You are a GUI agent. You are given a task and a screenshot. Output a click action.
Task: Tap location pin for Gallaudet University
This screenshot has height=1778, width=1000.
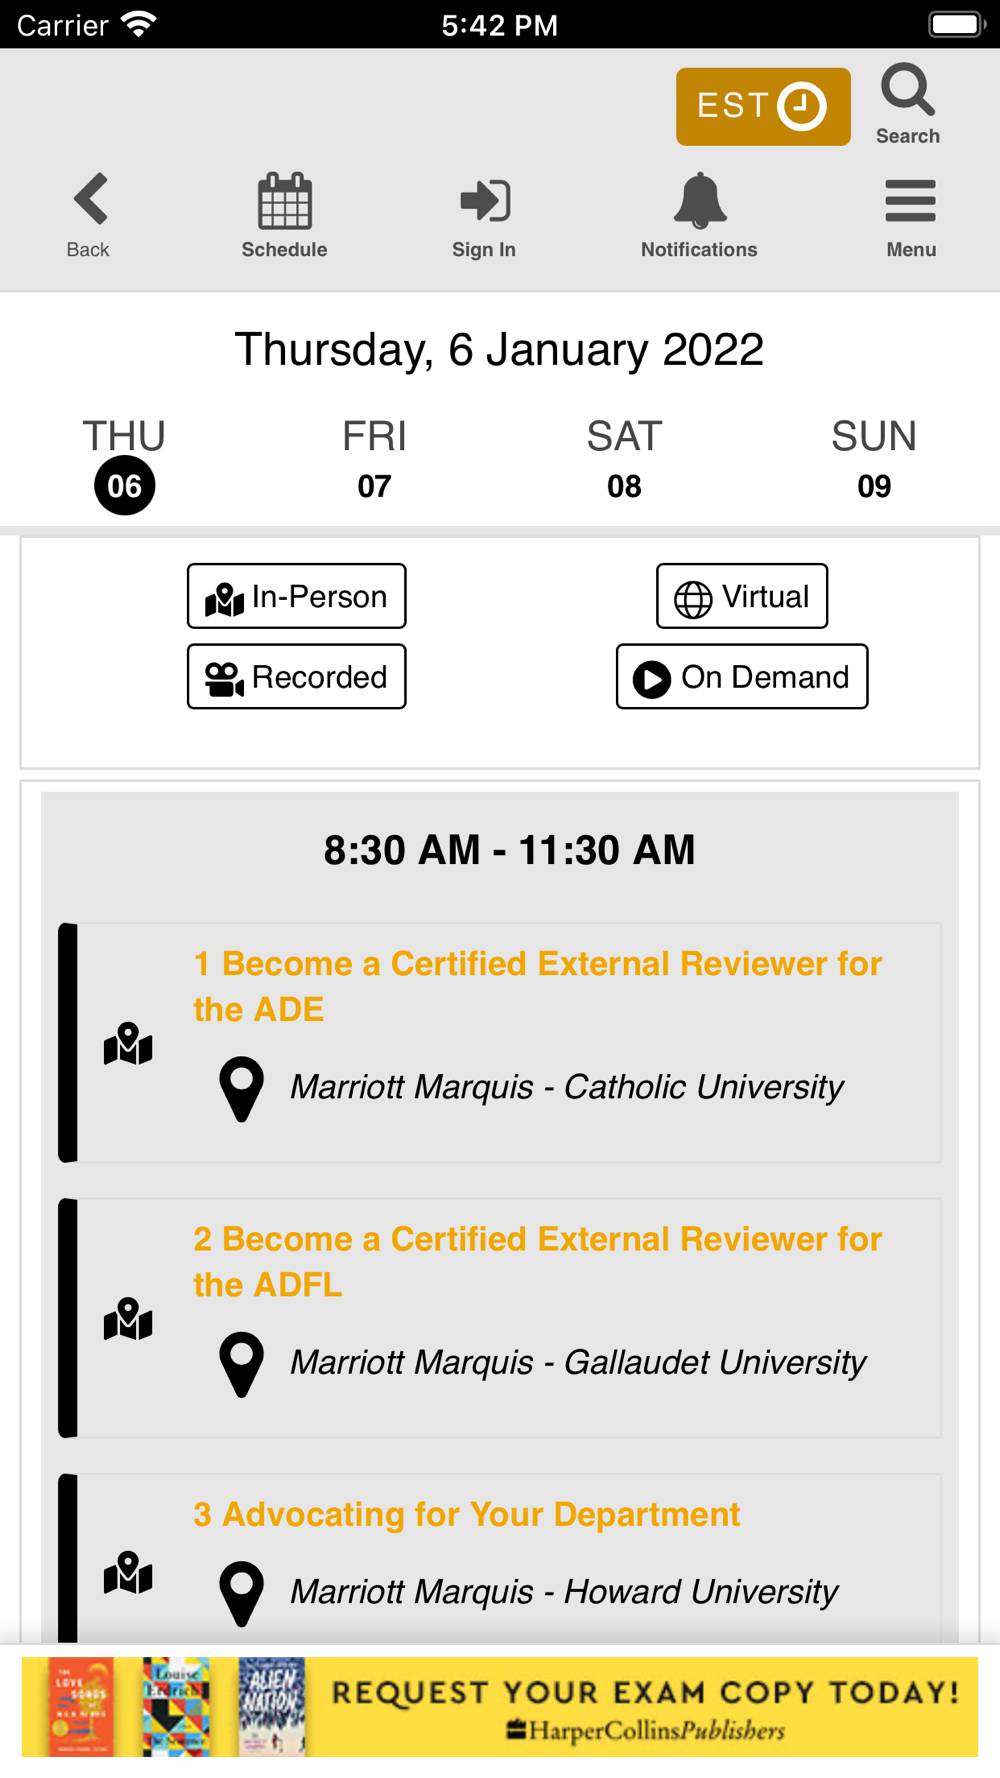click(x=241, y=1364)
